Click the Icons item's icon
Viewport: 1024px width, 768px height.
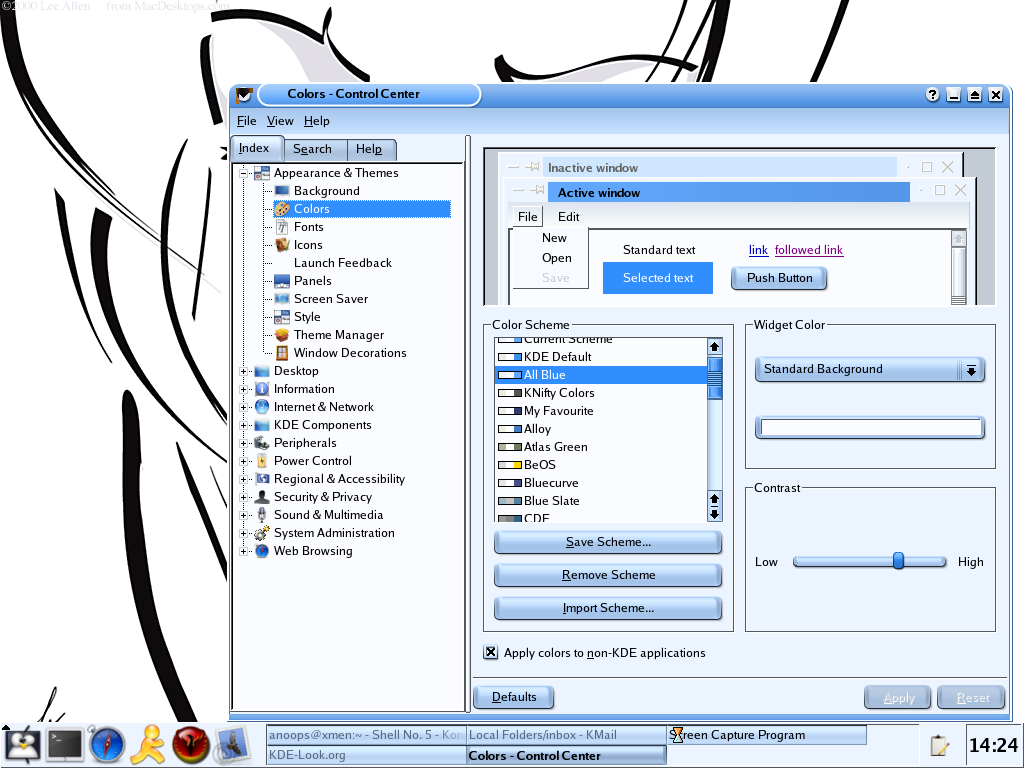(x=282, y=245)
